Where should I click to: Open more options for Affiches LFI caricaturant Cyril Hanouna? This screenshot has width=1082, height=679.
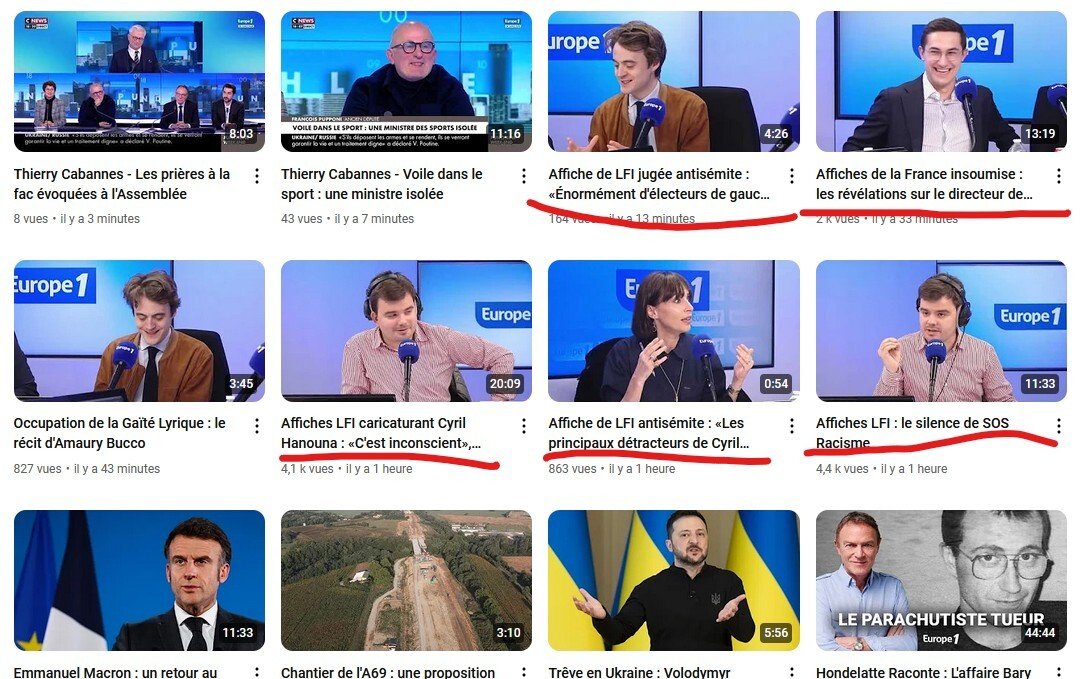click(524, 426)
